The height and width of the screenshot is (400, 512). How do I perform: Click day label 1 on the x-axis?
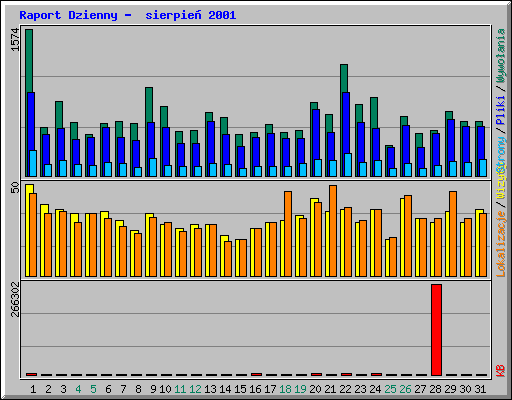coord(33,389)
